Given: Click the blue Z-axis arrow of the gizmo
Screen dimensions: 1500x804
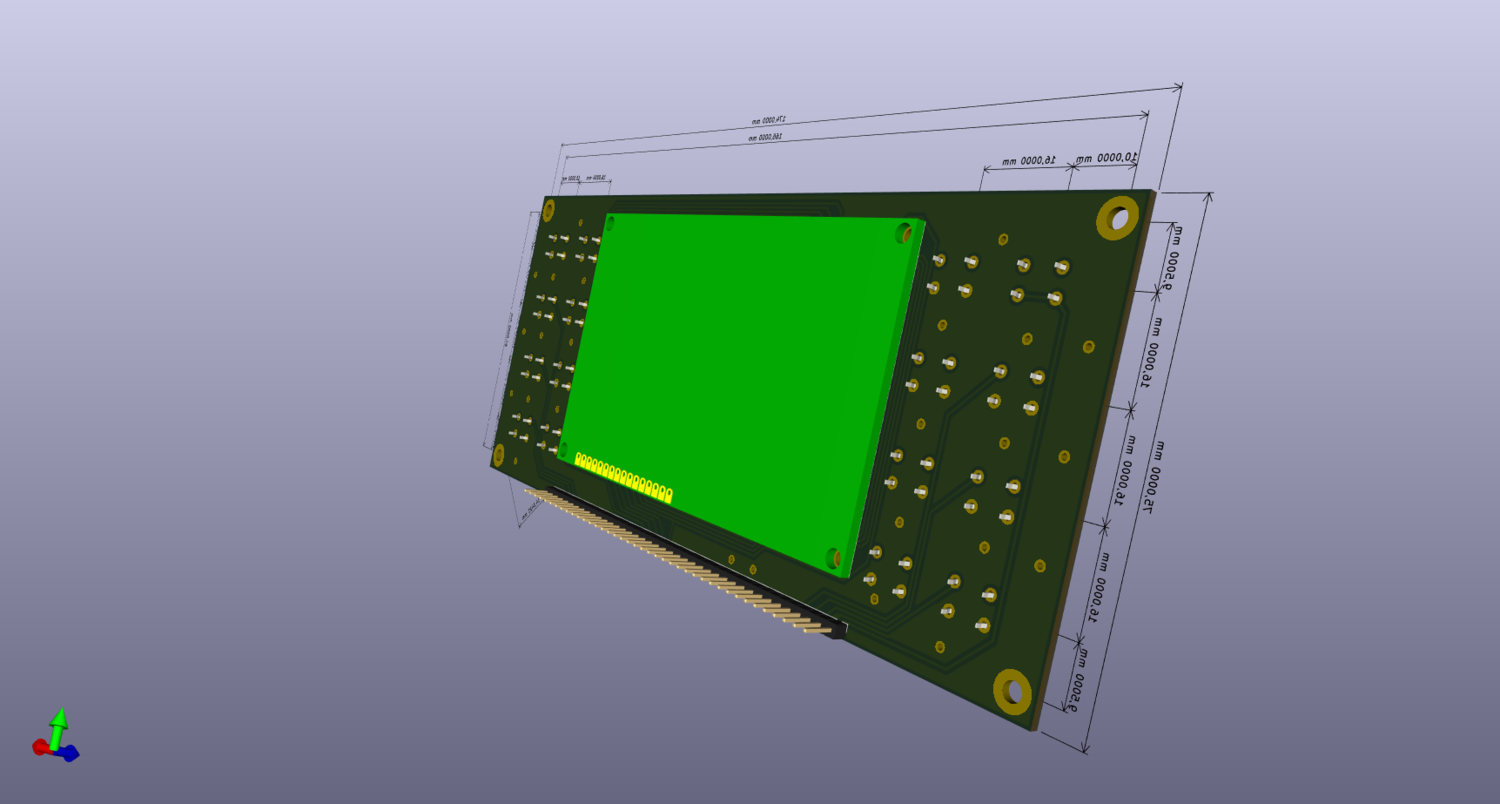Looking at the screenshot, I should tap(69, 754).
